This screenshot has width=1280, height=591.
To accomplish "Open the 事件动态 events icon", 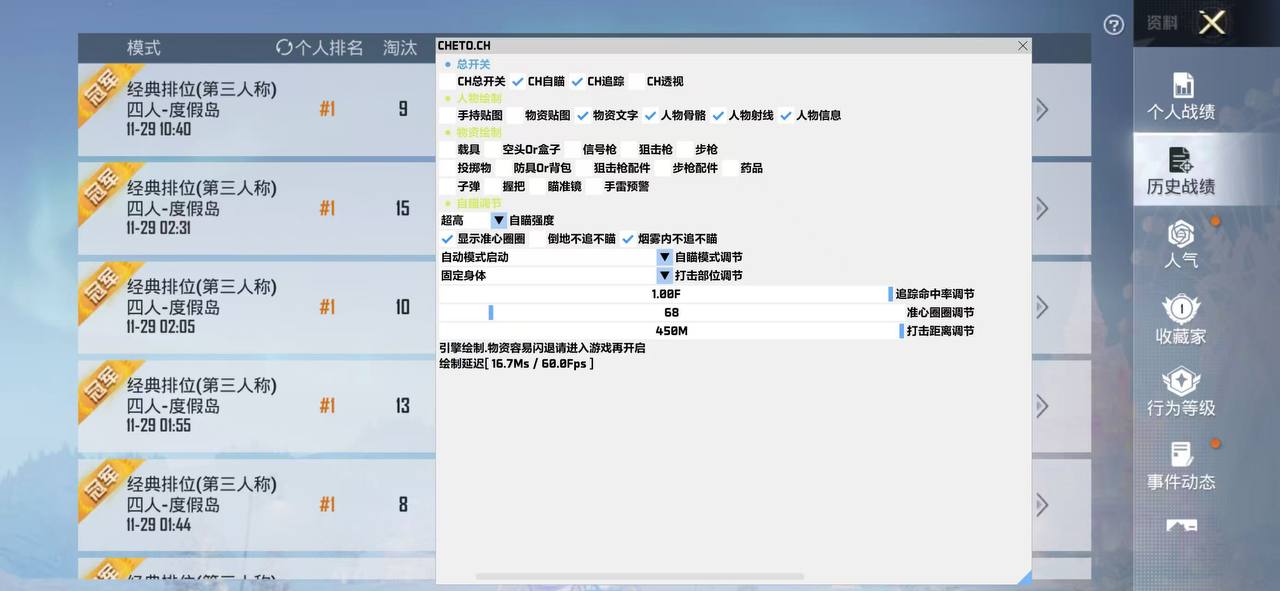I will pyautogui.click(x=1181, y=466).
